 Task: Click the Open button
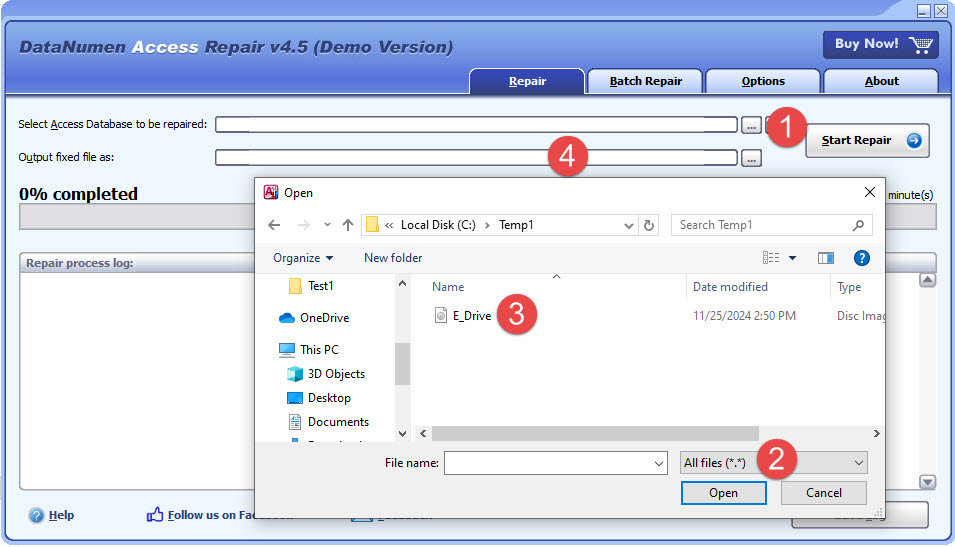[724, 493]
